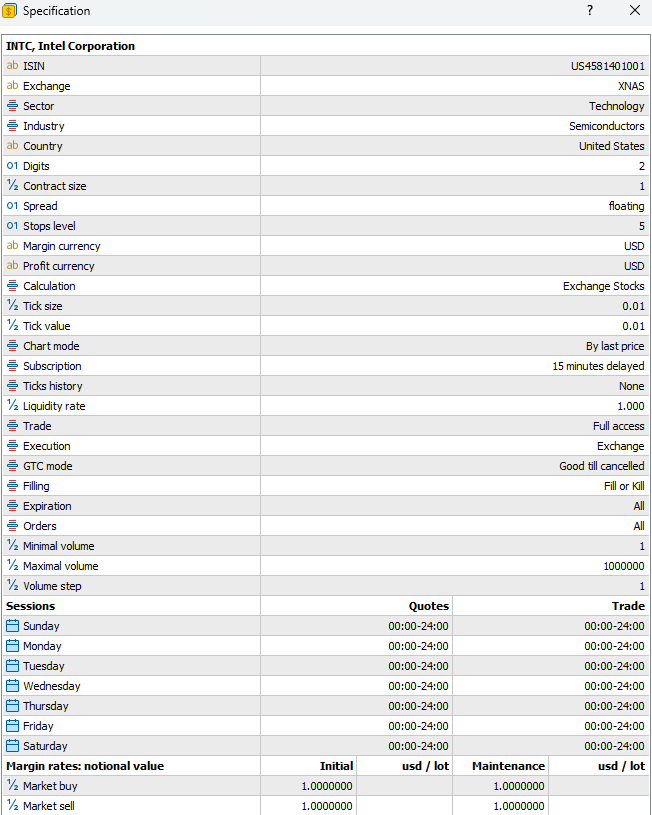The width and height of the screenshot is (652, 815).
Task: Click the Sessions section header
Action: 31,606
